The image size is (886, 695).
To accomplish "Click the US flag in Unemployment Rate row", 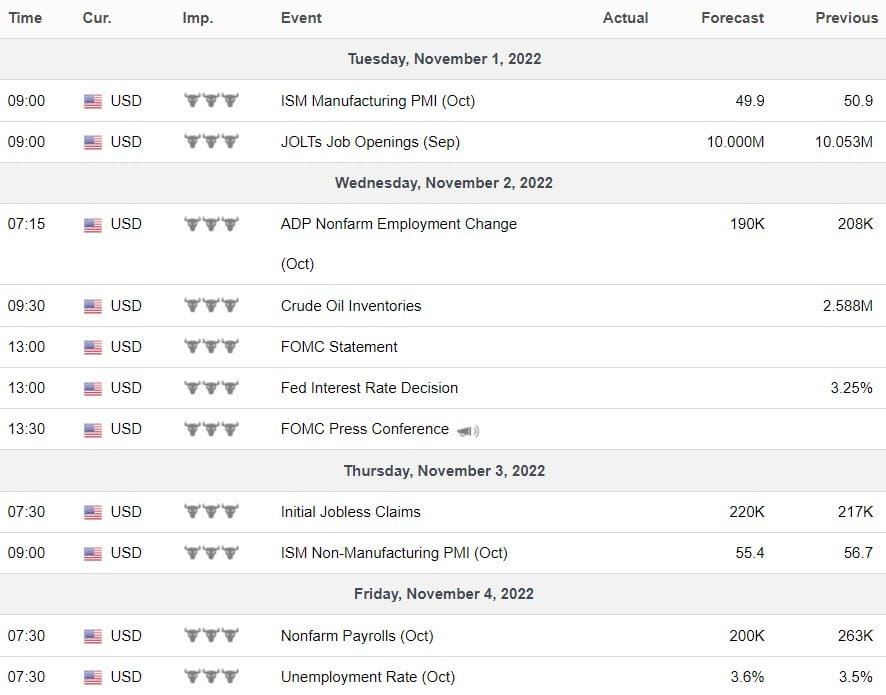I will [93, 677].
